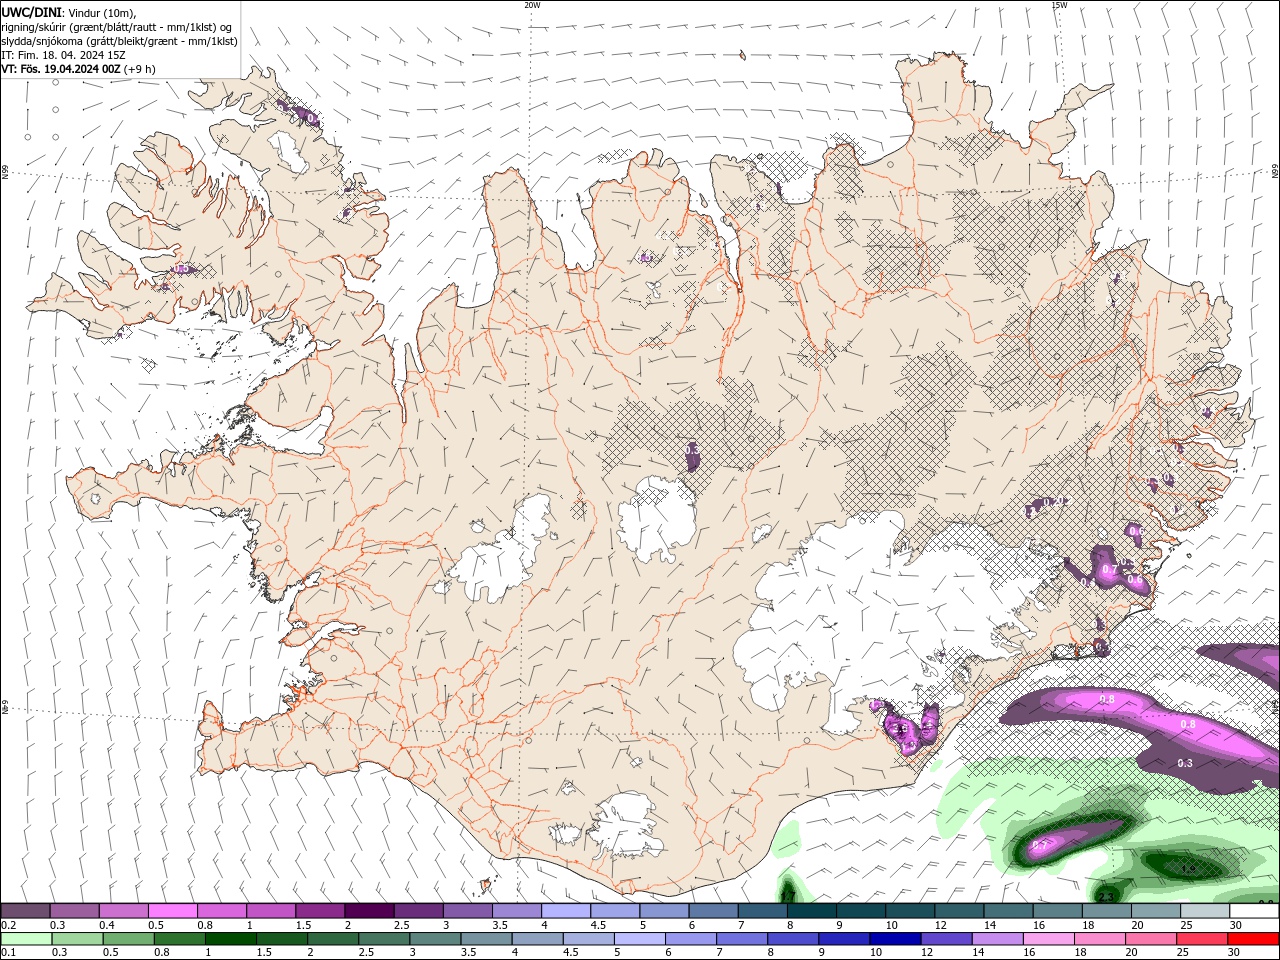The height and width of the screenshot is (960, 1280).
Task: Click the bright pink 0.5–0.8 snow legend swatch
Action: point(172,911)
